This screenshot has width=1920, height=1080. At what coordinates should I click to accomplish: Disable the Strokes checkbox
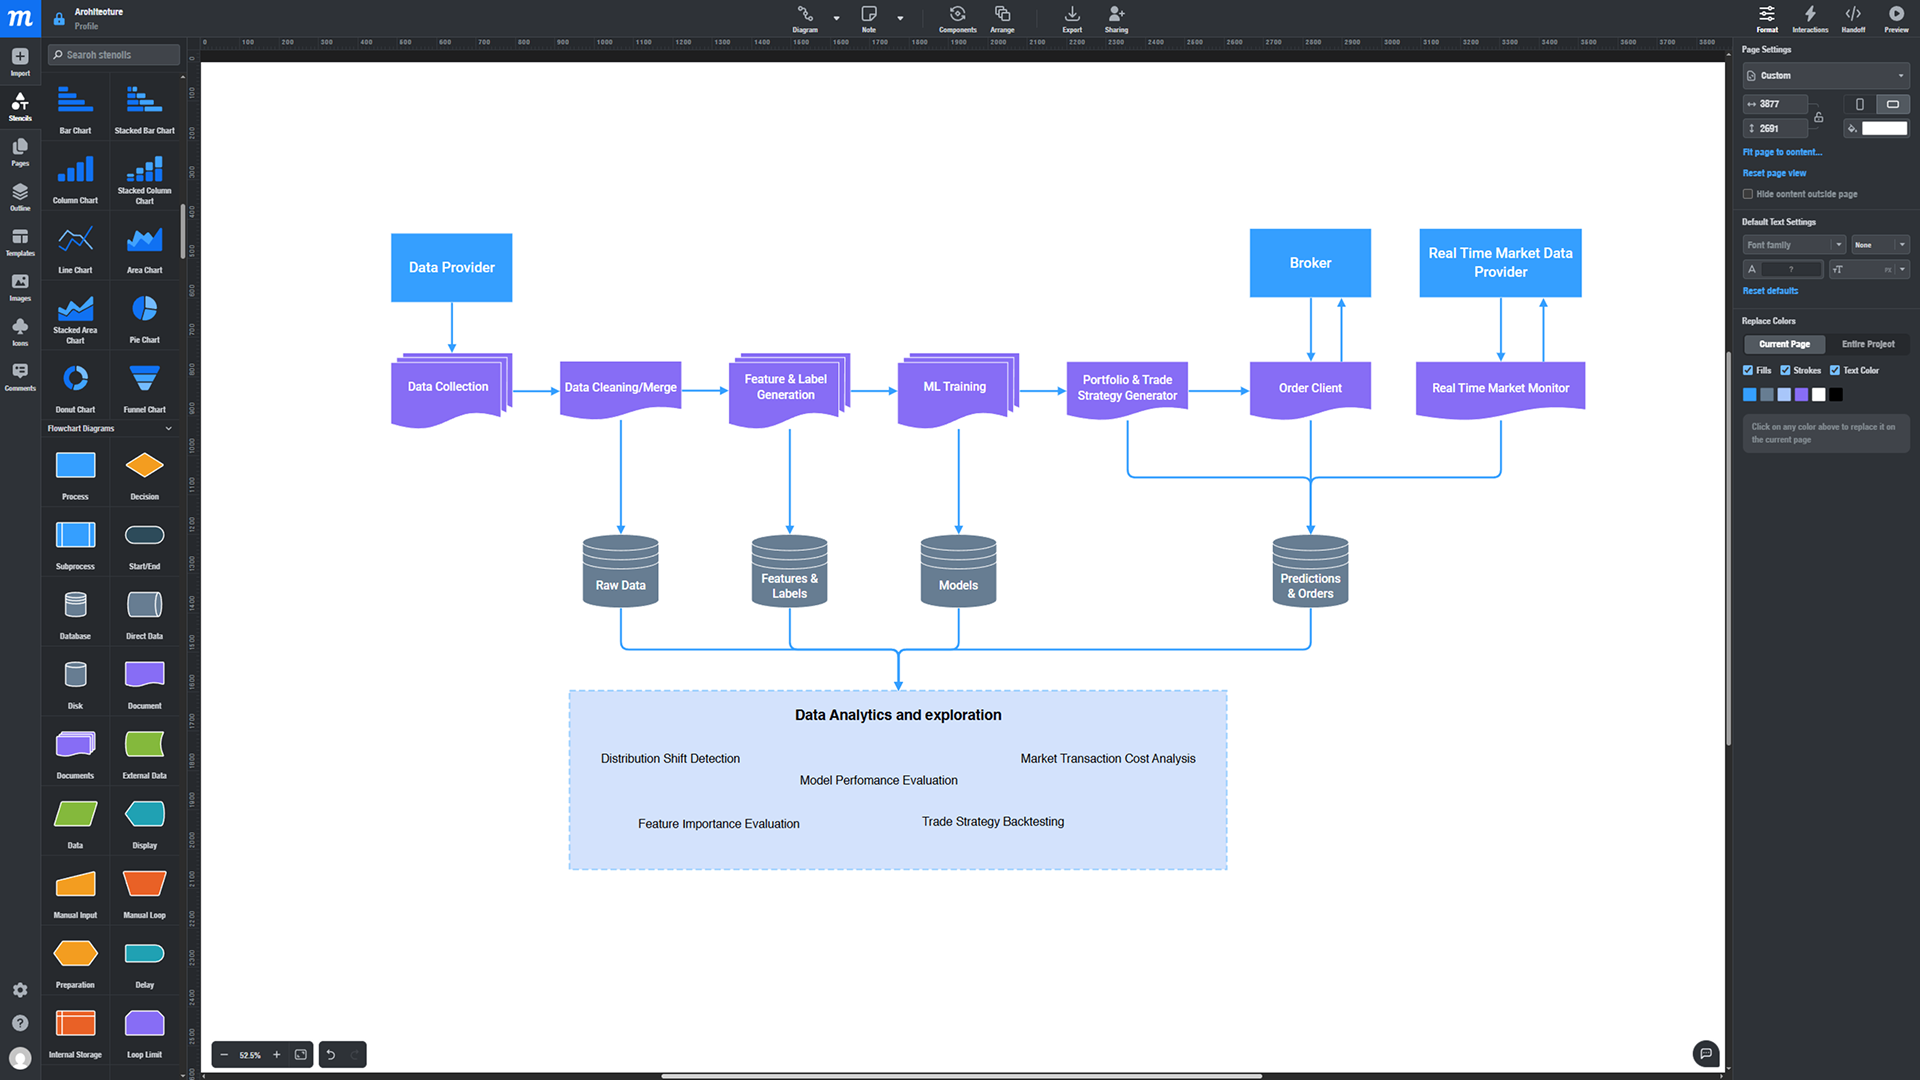coord(1784,370)
